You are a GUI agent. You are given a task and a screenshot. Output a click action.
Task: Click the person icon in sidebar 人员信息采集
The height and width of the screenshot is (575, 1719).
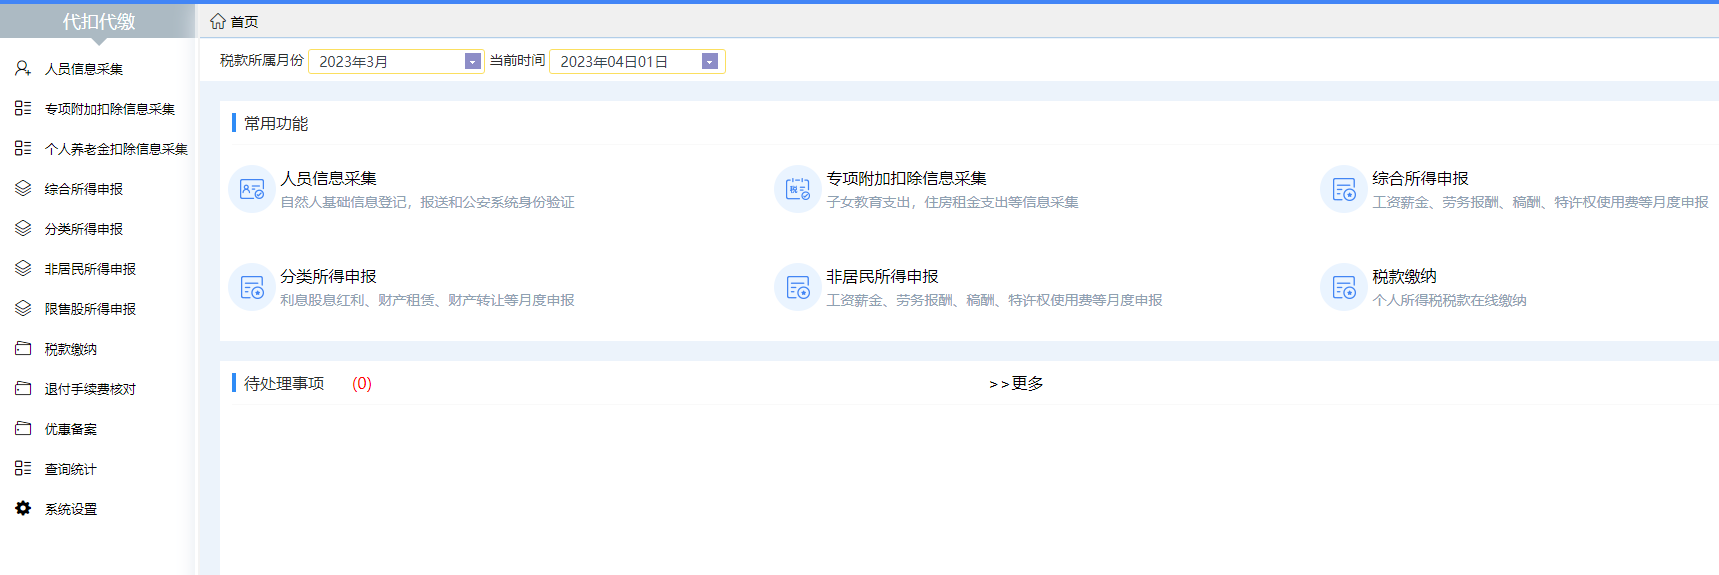click(23, 68)
